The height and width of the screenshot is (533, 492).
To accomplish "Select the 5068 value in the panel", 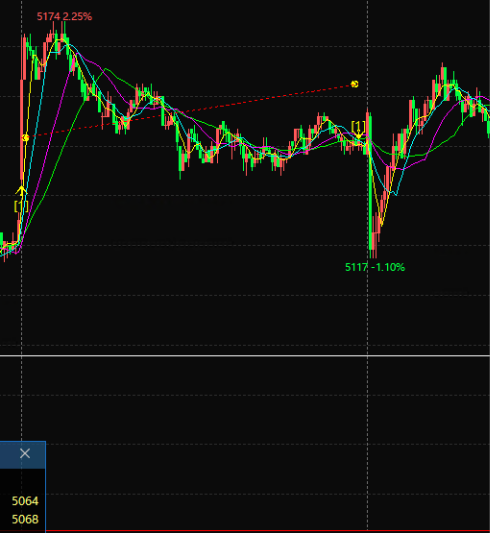I will pyautogui.click(x=25, y=519).
